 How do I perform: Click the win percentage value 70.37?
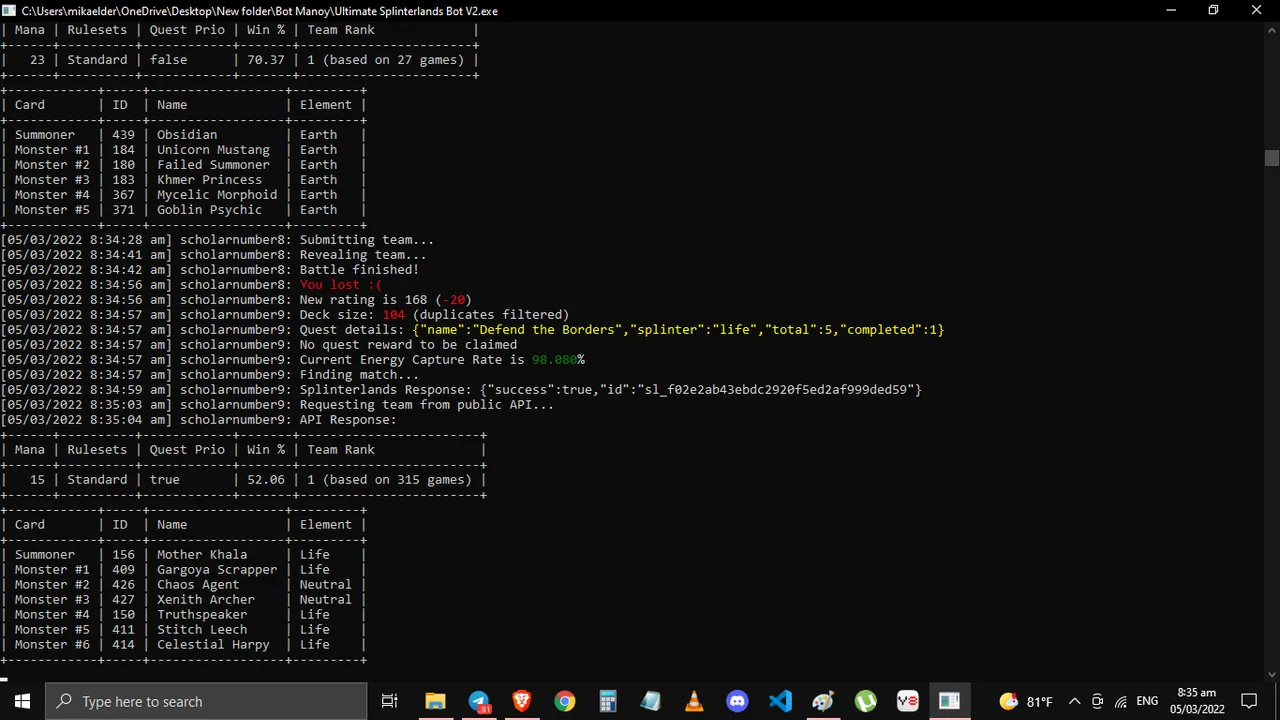(x=266, y=60)
